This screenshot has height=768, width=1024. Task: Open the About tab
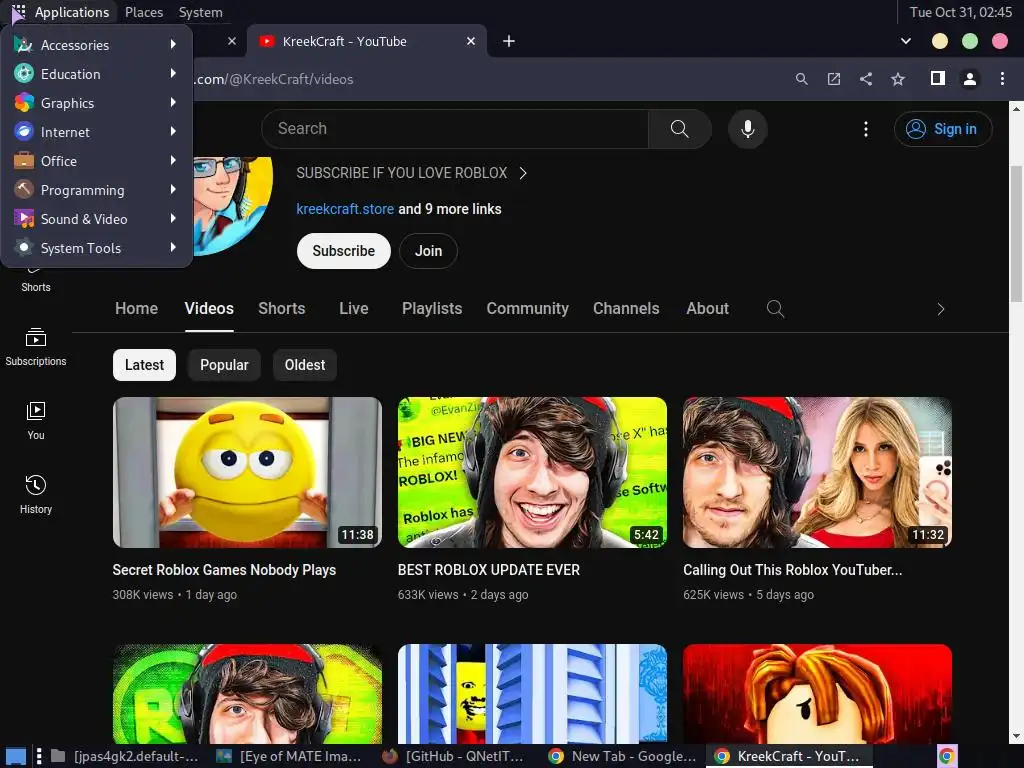(707, 308)
